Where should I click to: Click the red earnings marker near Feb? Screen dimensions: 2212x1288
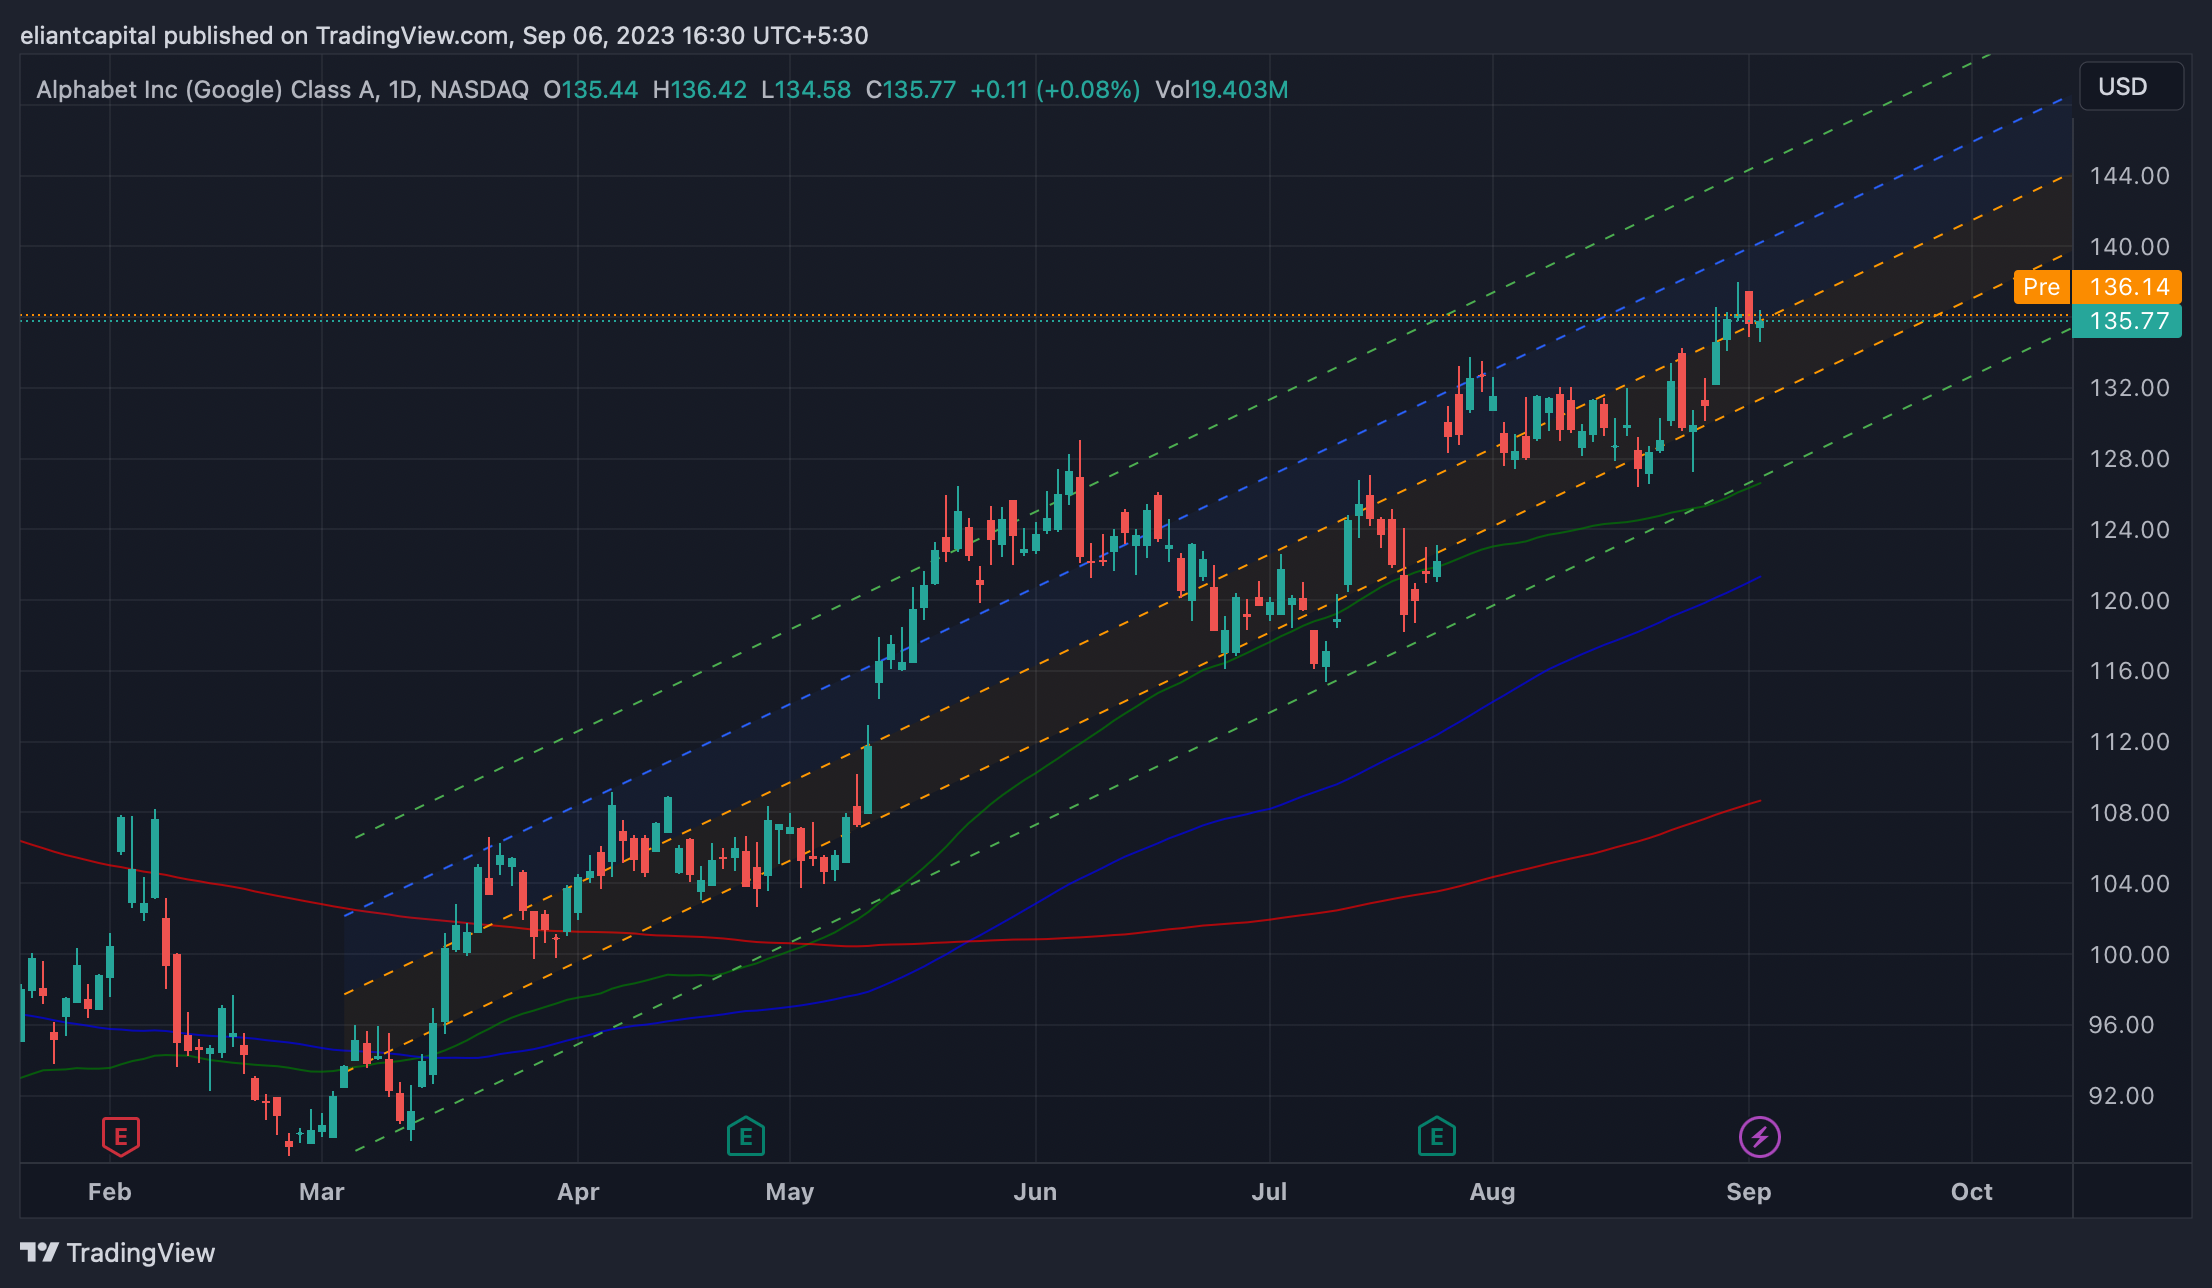(x=120, y=1136)
